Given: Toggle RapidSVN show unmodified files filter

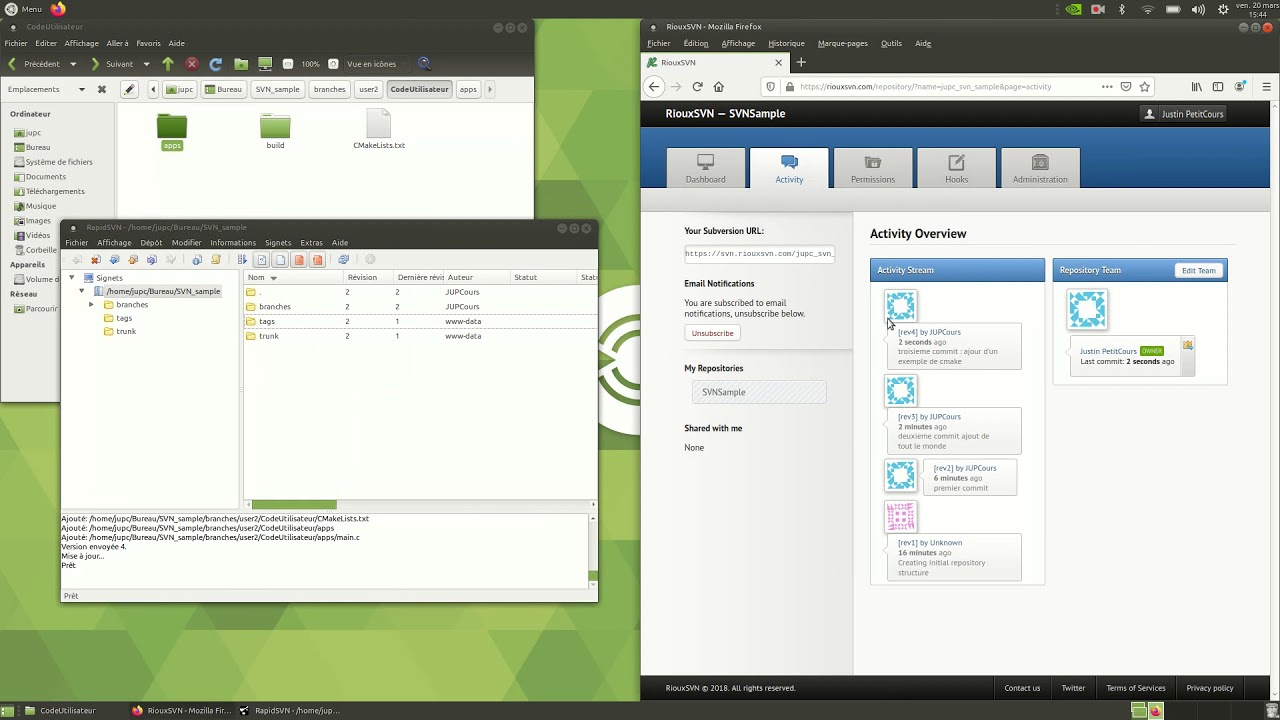Looking at the screenshot, I should click(x=281, y=260).
